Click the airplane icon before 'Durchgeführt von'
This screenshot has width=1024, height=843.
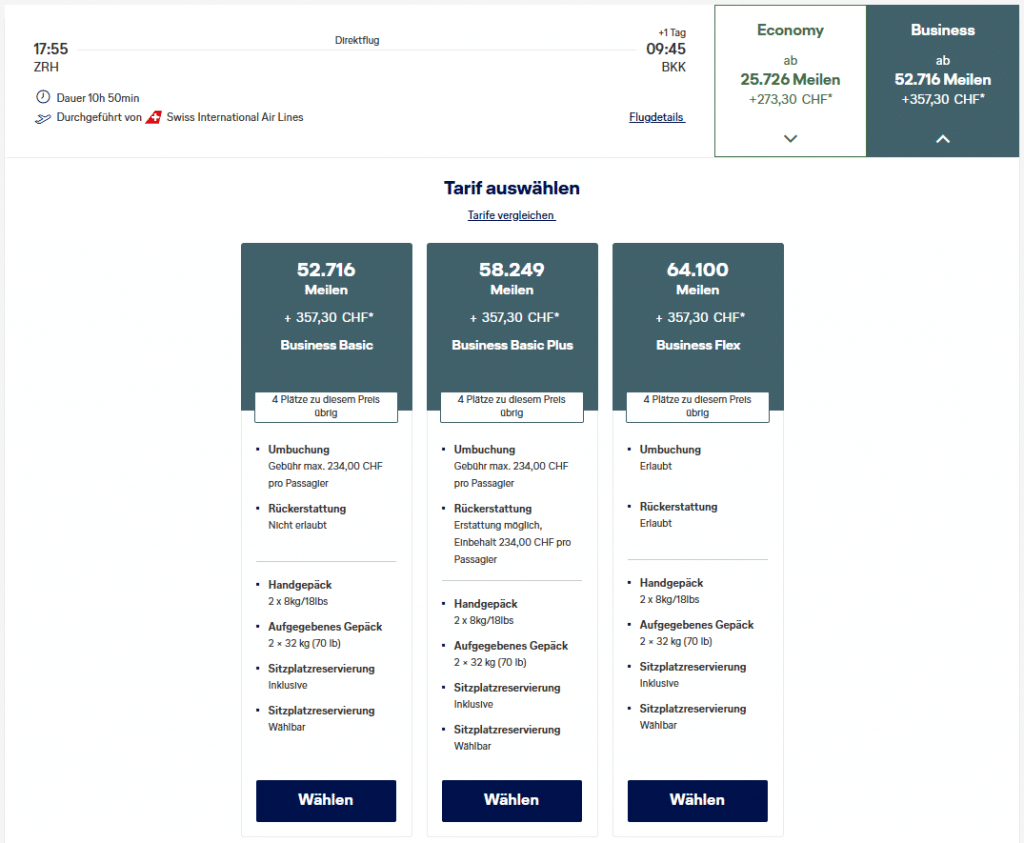pos(42,118)
